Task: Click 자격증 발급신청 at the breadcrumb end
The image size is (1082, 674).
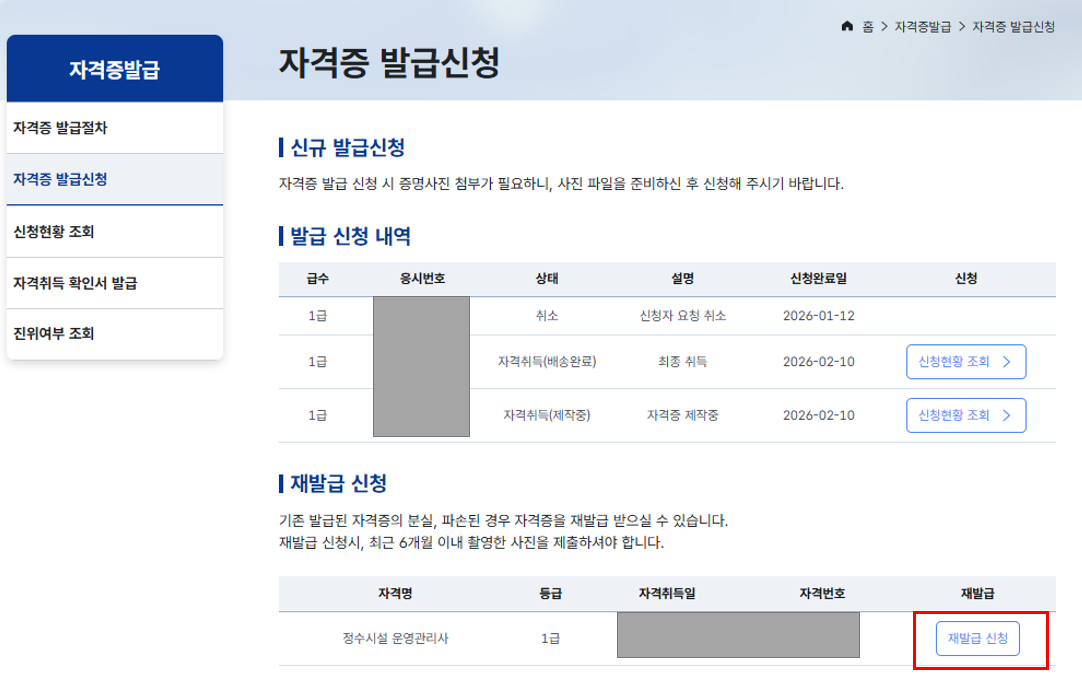Action: 1013,26
